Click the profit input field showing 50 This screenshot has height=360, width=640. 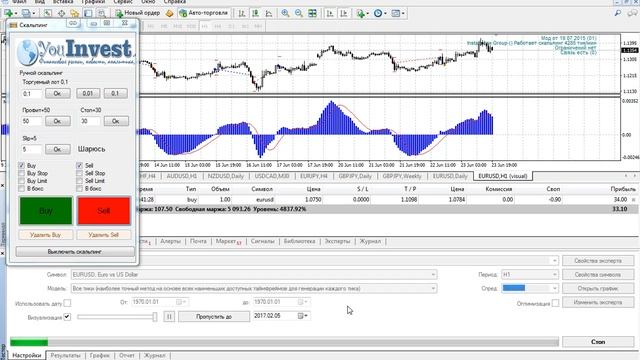click(x=32, y=121)
